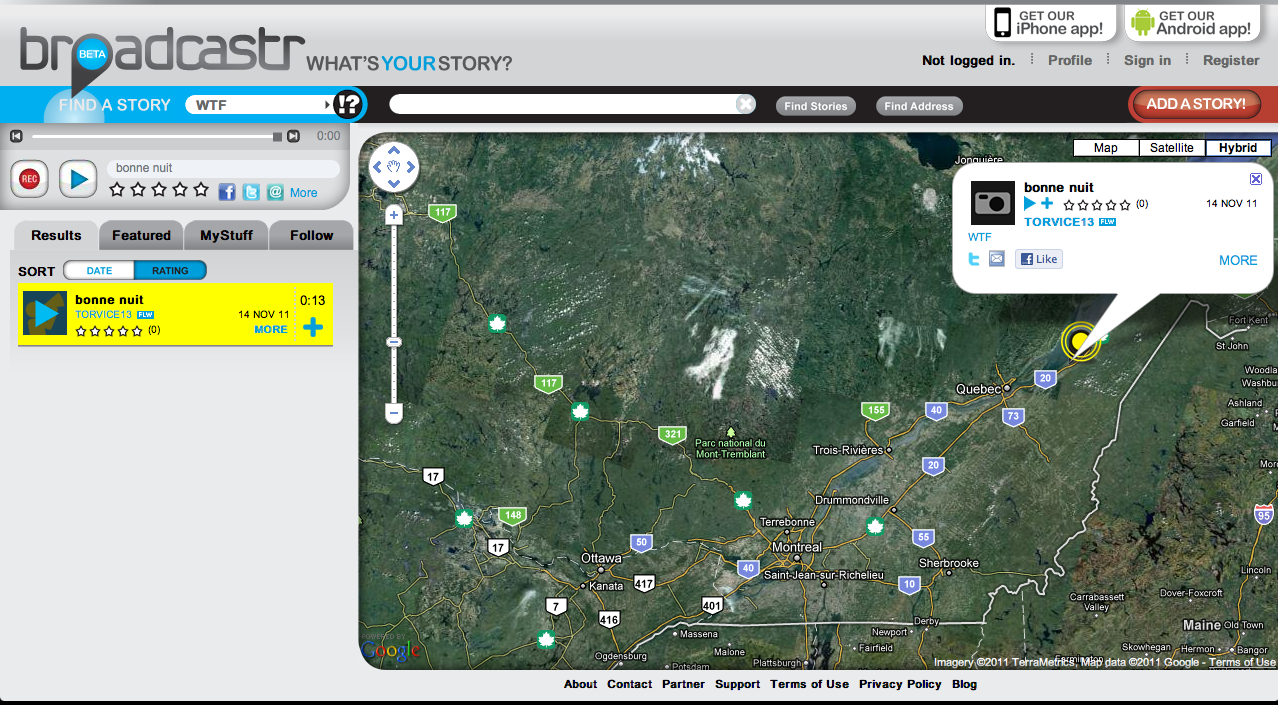The image size is (1278, 705).
Task: Email story from map popup envelope icon
Action: (x=997, y=259)
